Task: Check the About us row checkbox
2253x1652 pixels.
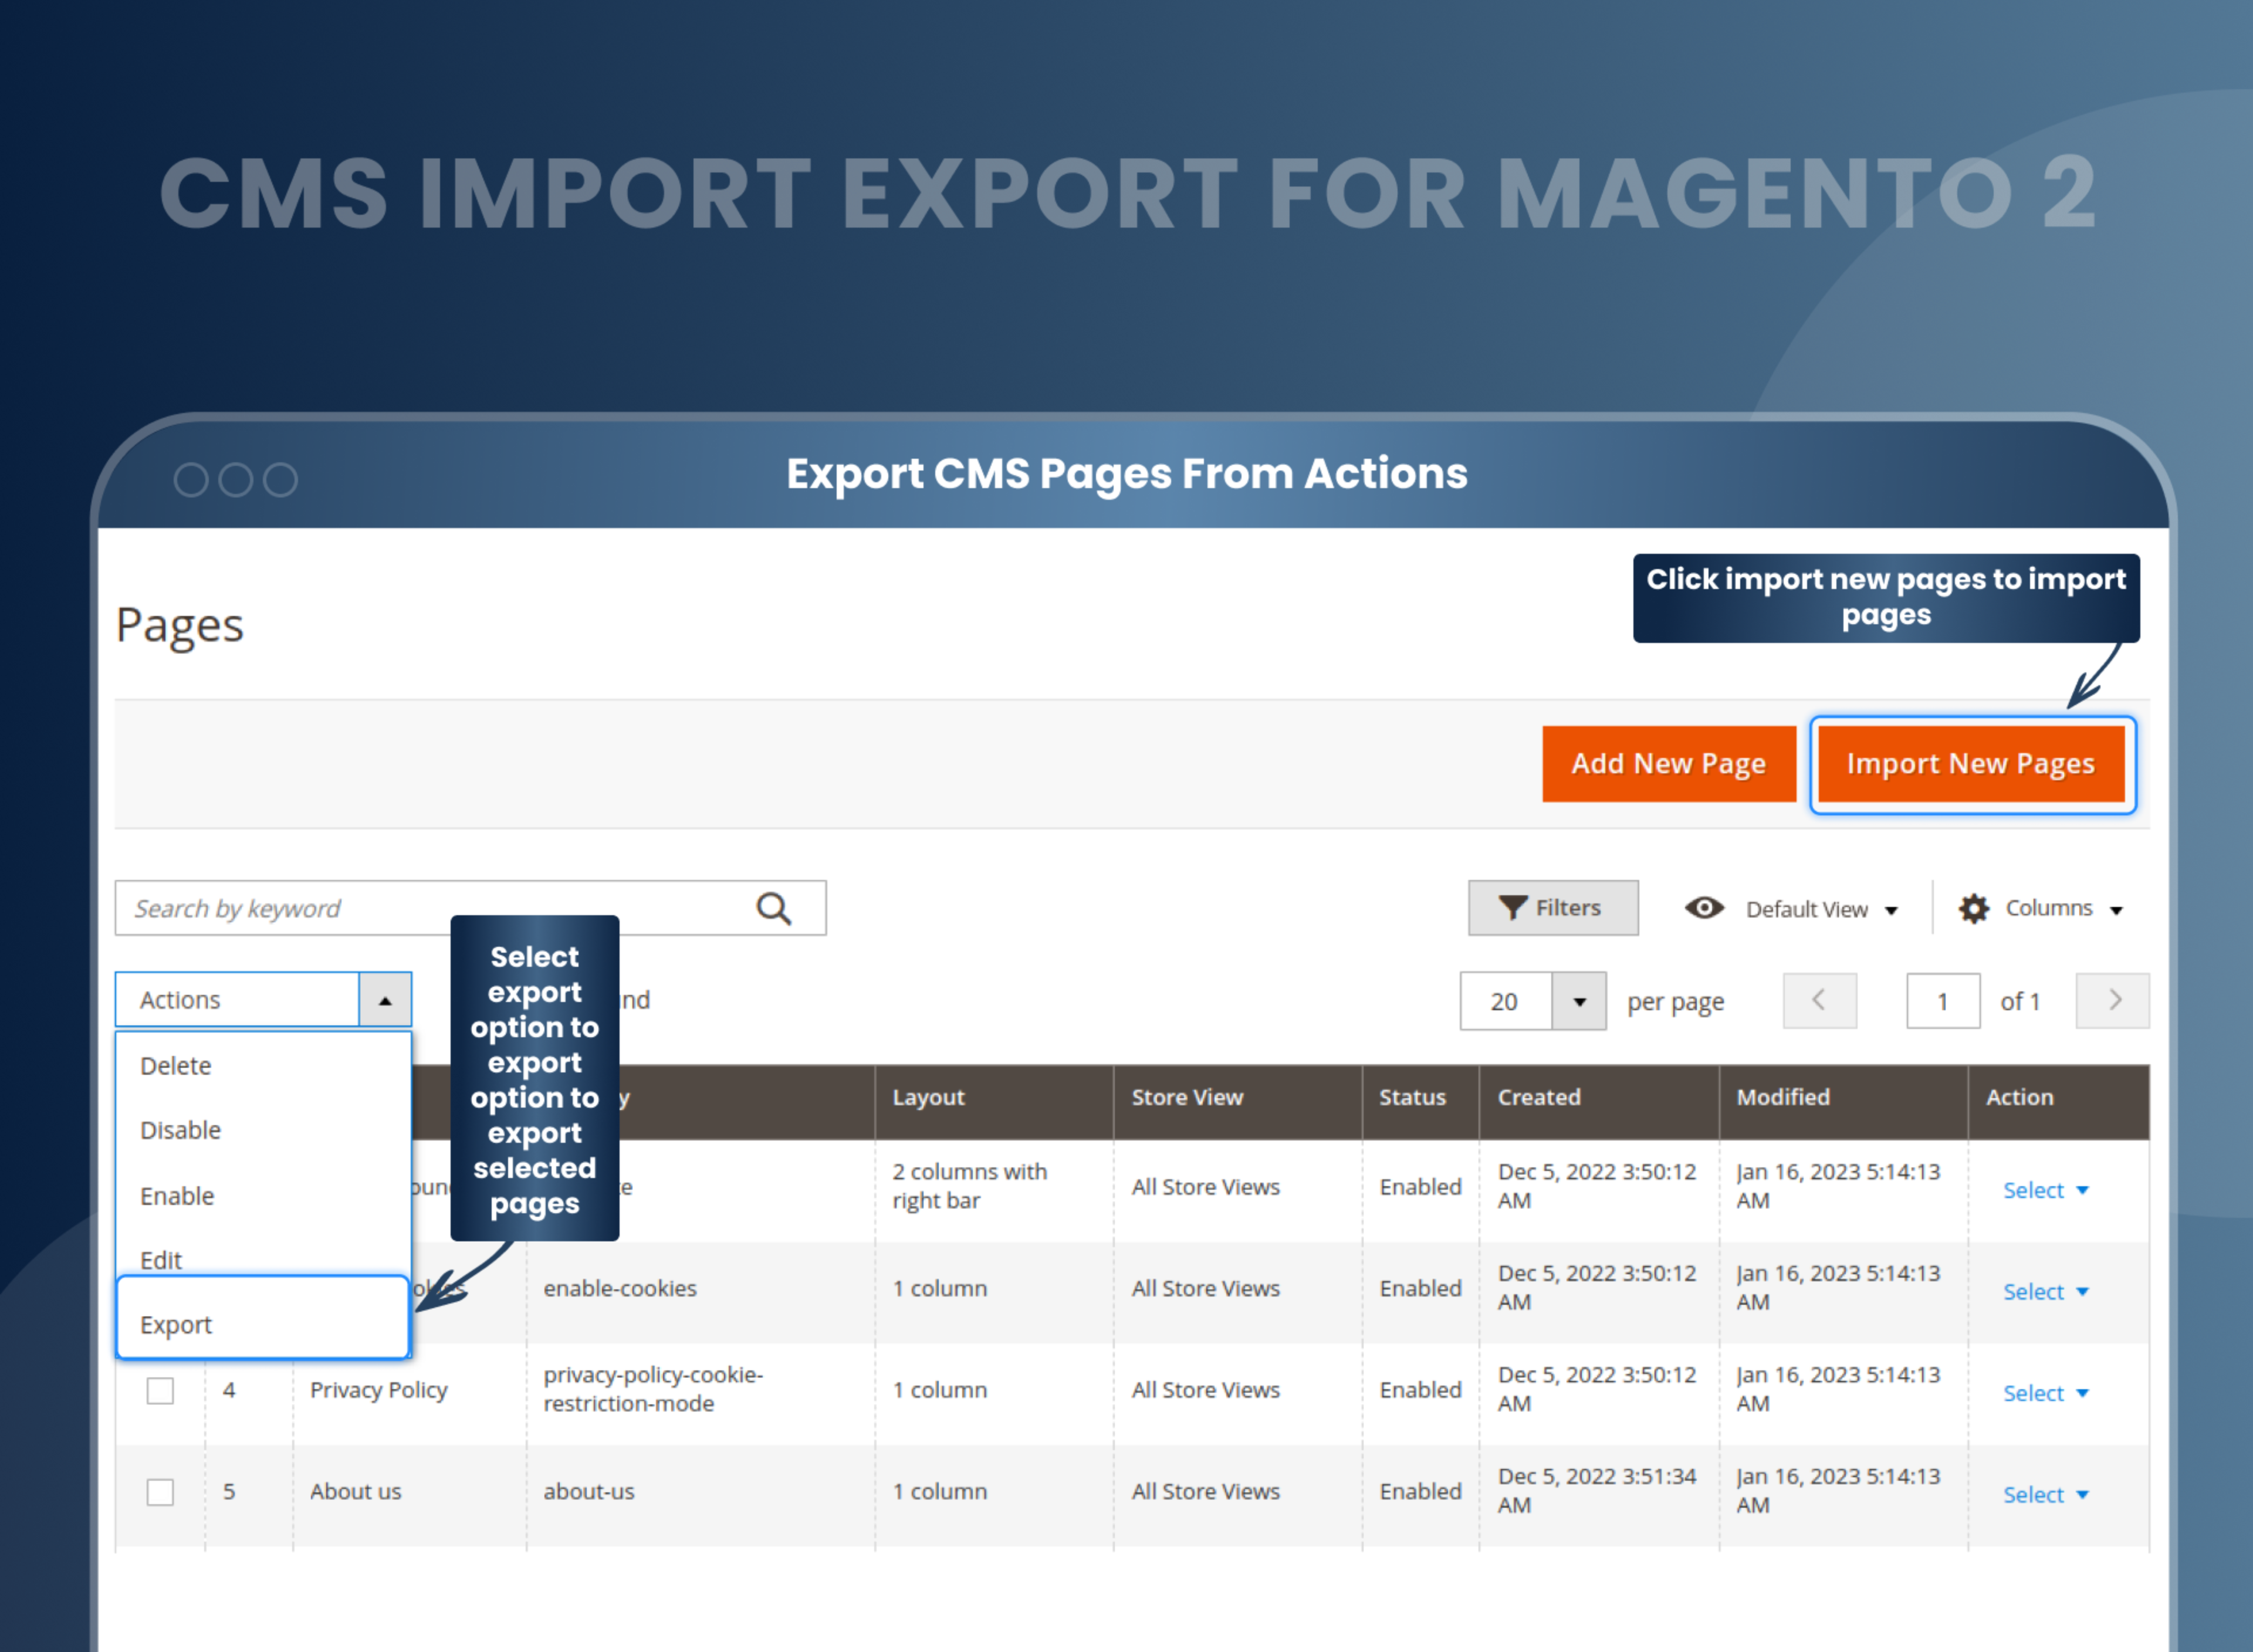Action: tap(160, 1492)
